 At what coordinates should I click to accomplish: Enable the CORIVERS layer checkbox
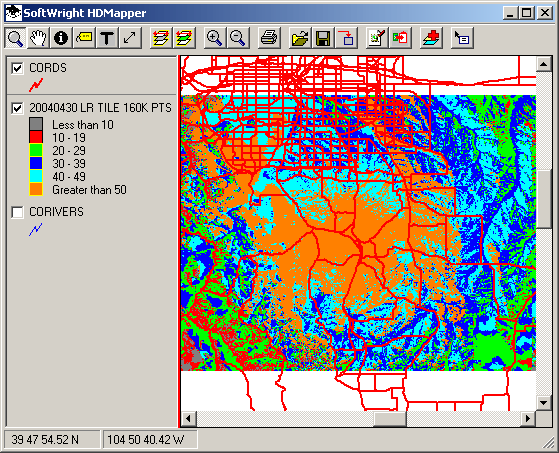[17, 212]
